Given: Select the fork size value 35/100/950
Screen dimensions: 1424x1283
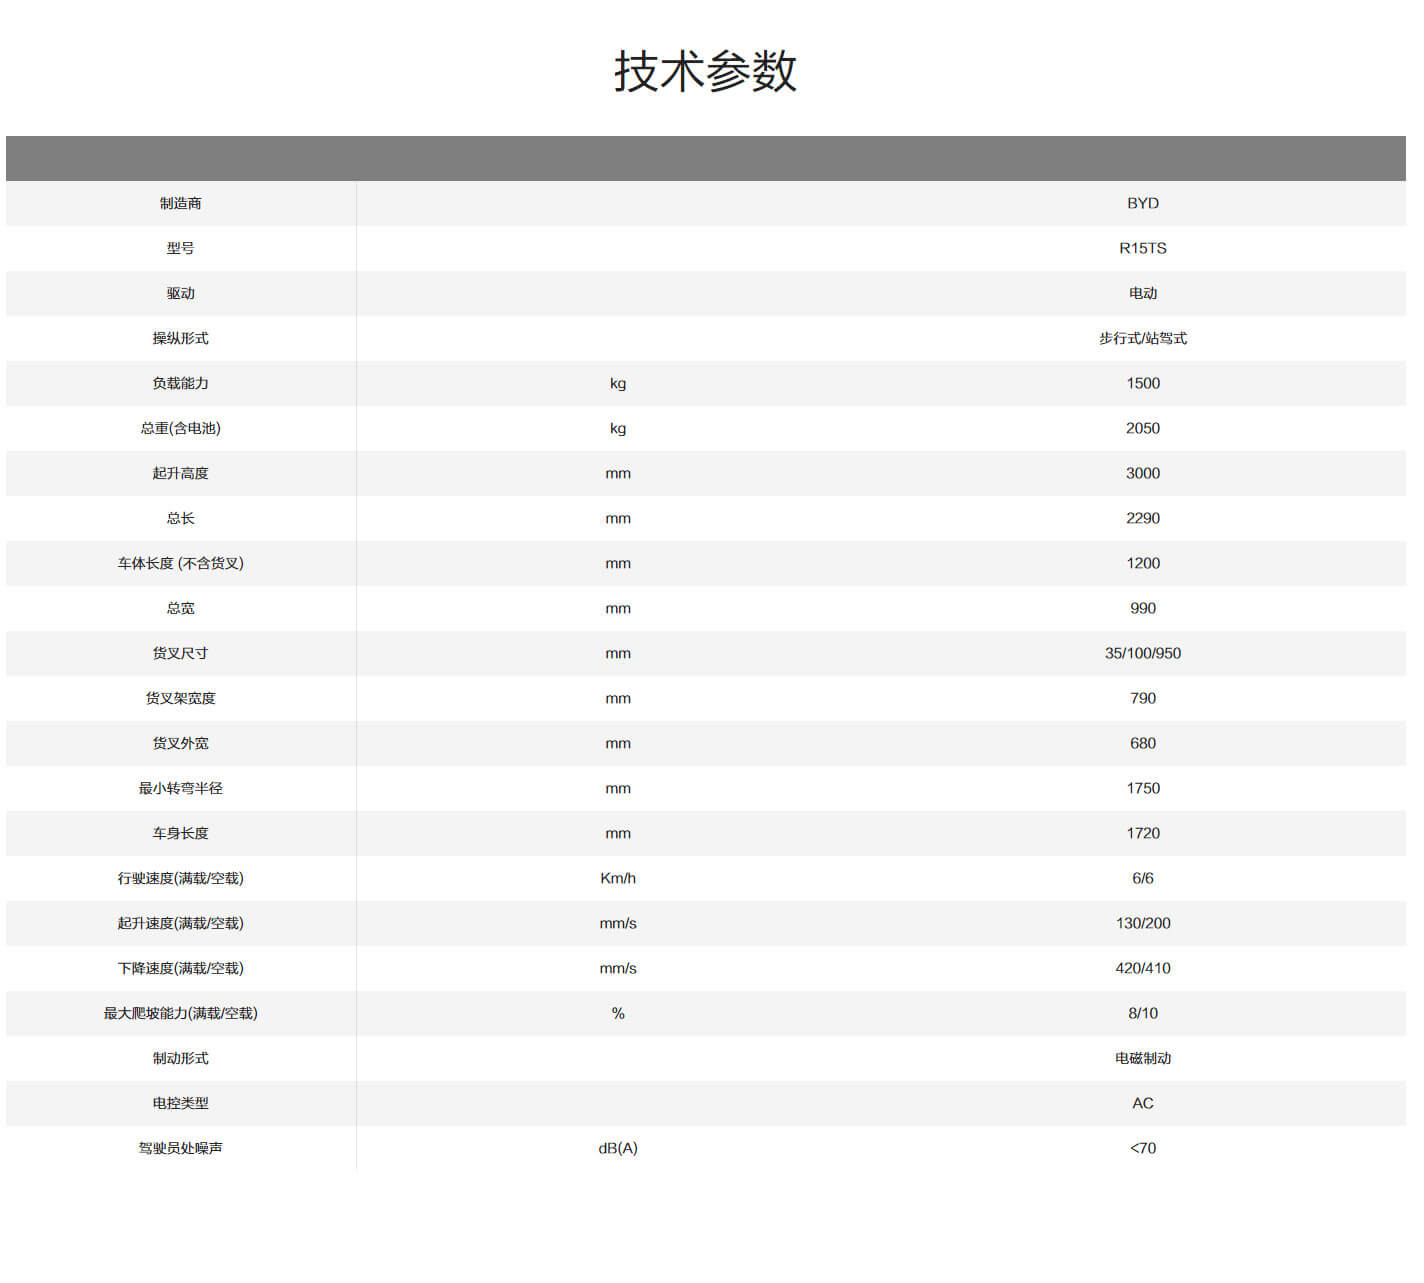Looking at the screenshot, I should coord(1142,653).
